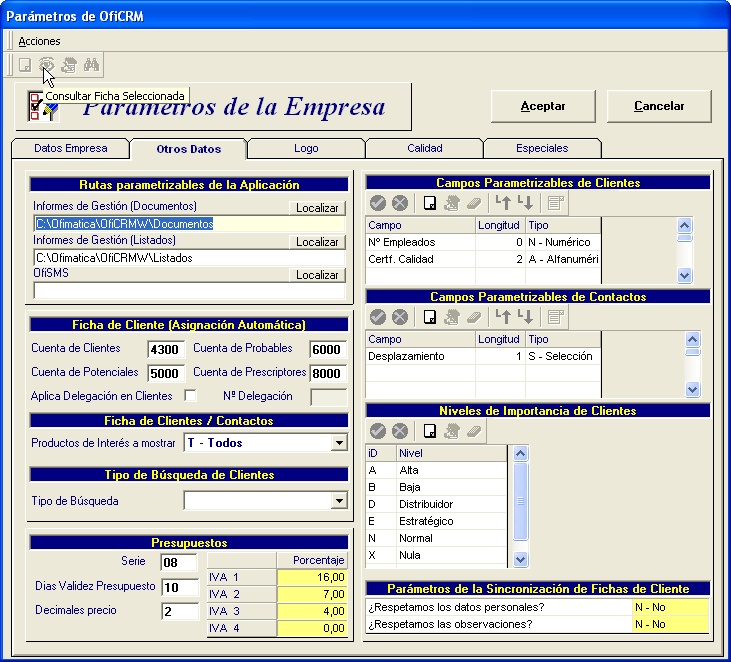Erase field icon in Campos de Clientes toolbar

[474, 203]
